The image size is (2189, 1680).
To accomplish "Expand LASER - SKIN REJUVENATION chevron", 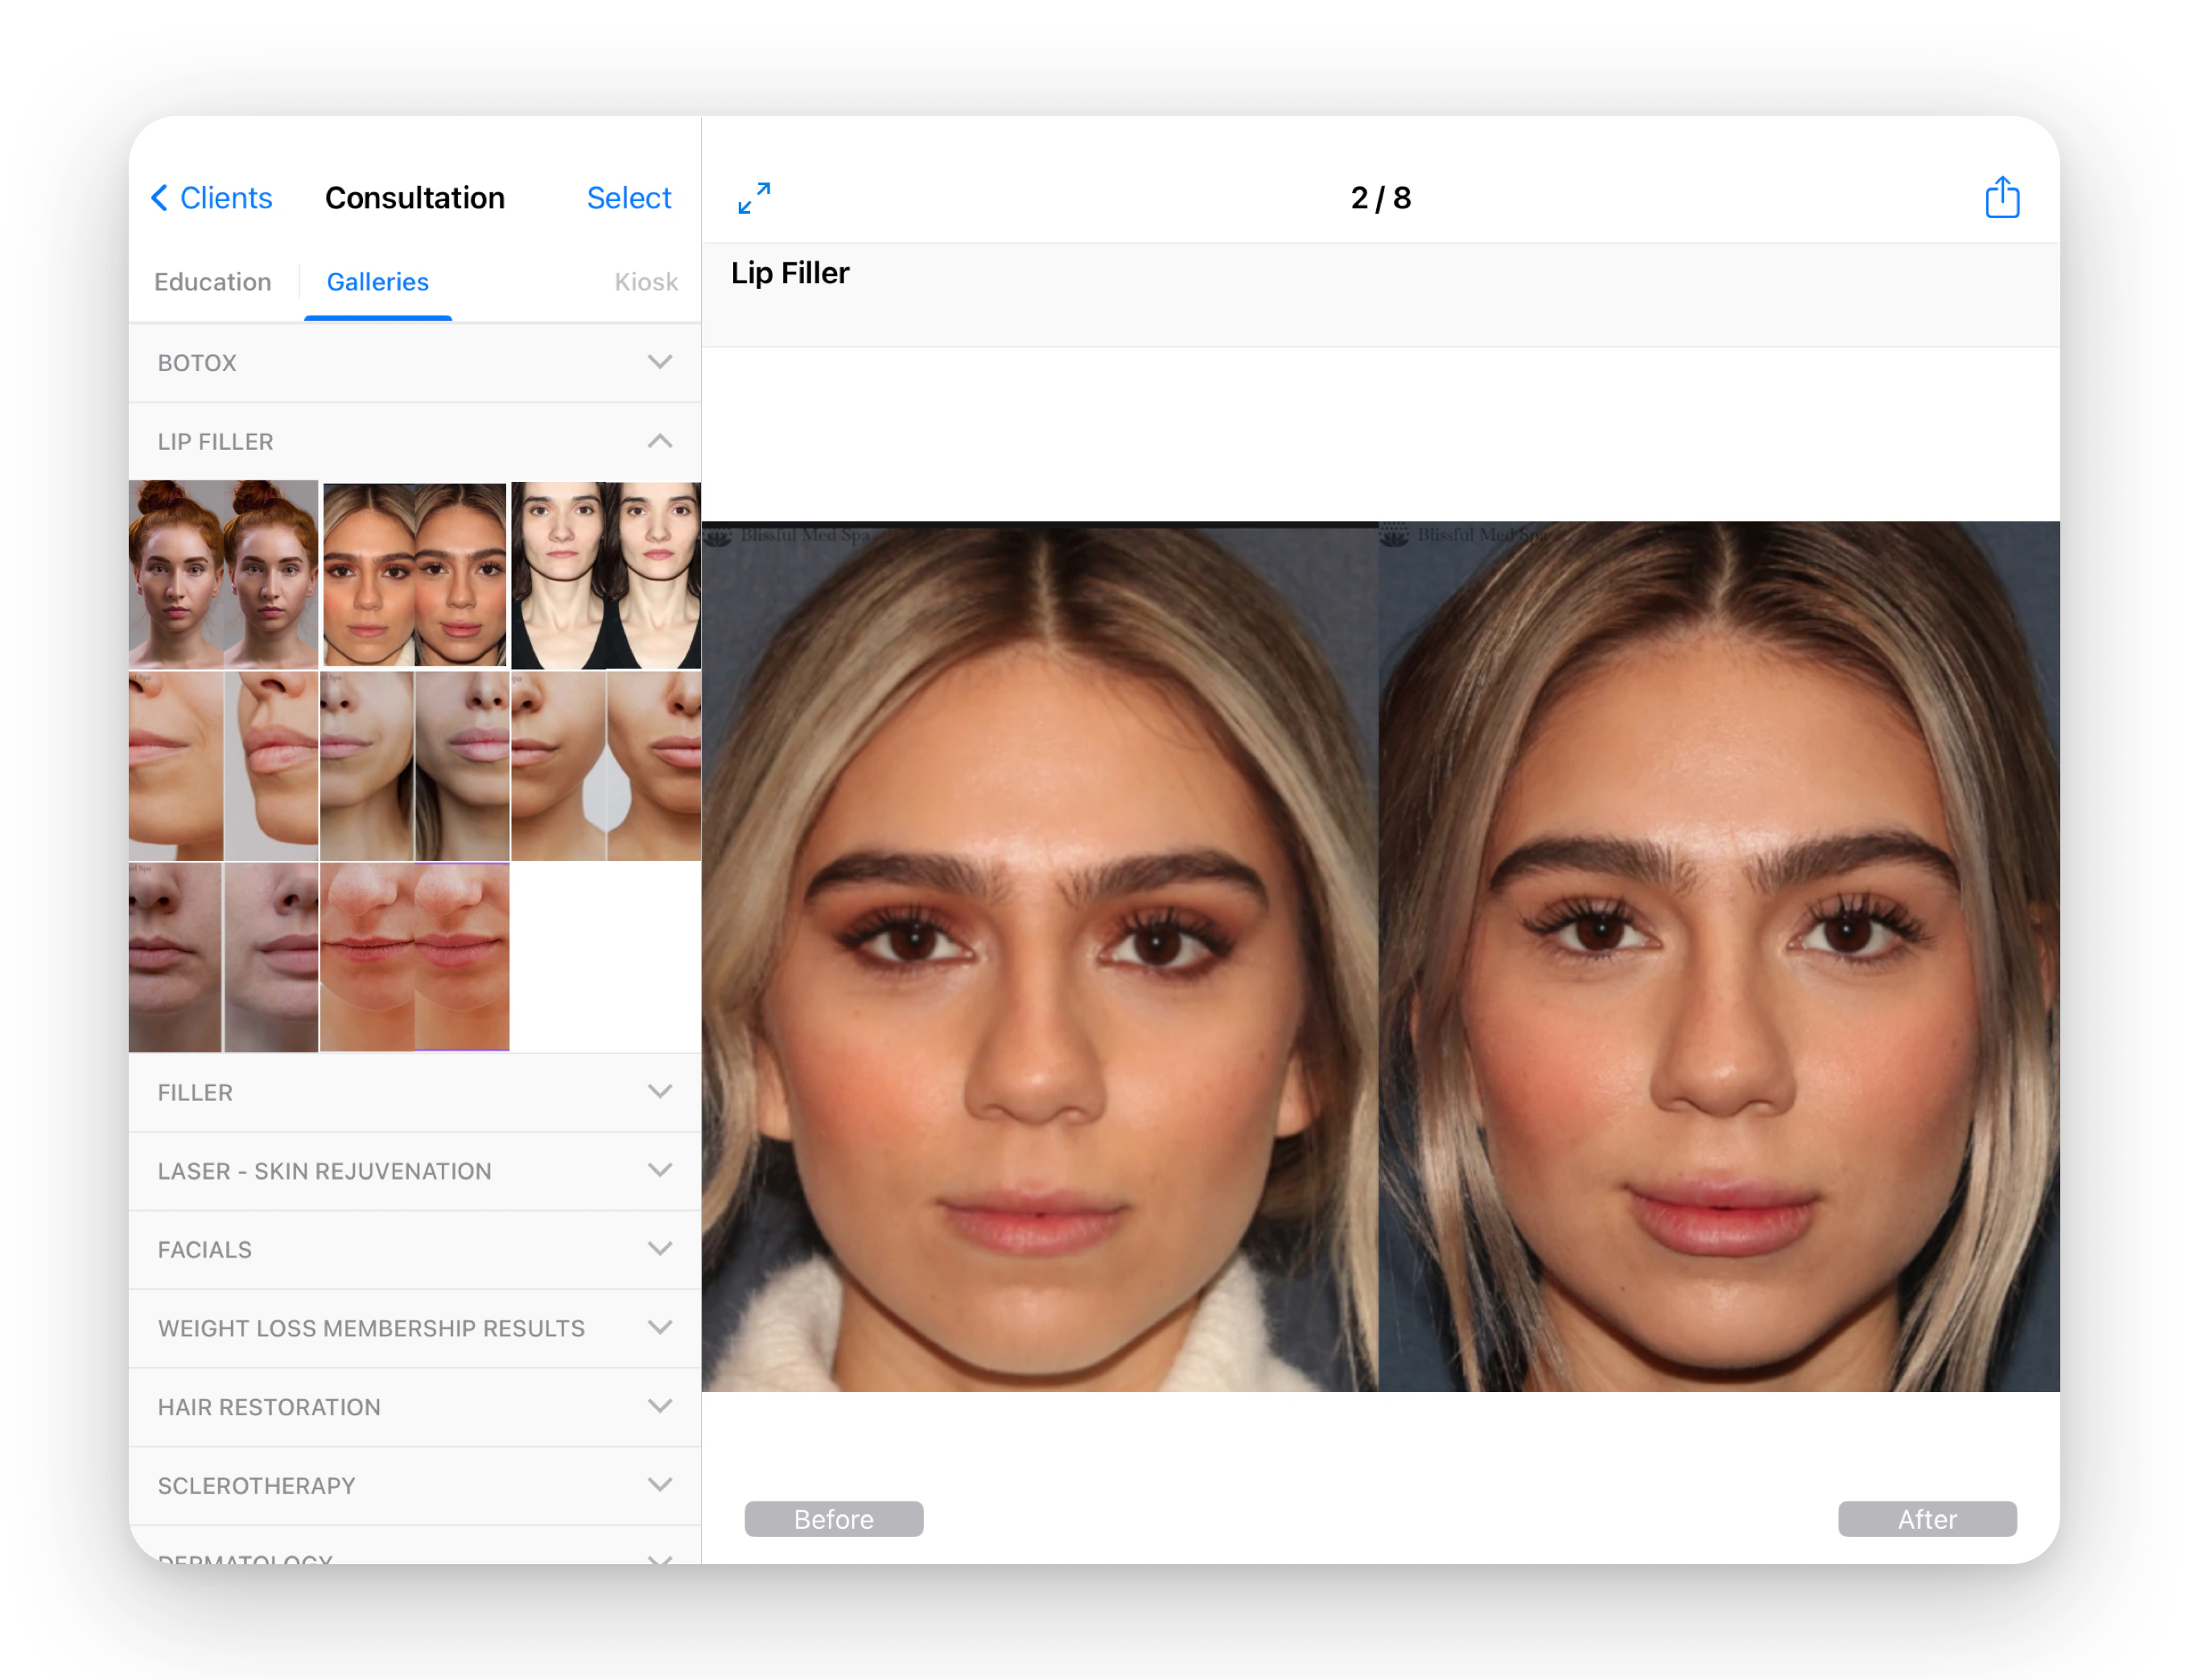I will (660, 1170).
